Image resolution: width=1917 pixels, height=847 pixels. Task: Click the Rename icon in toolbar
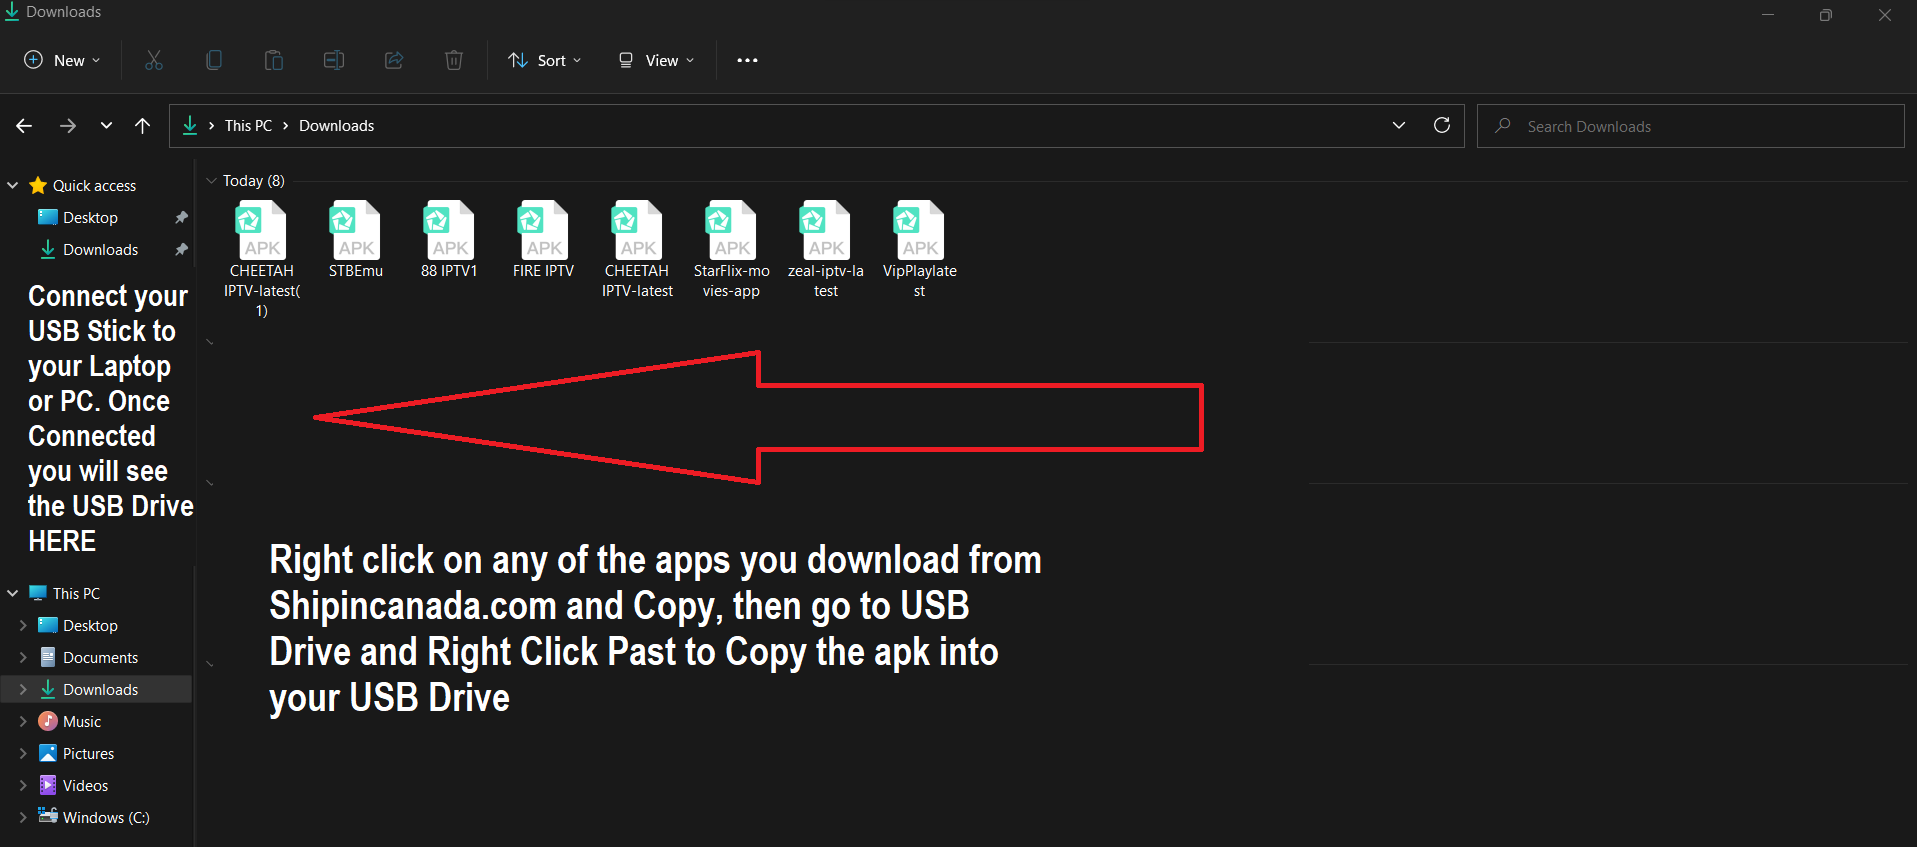click(334, 60)
